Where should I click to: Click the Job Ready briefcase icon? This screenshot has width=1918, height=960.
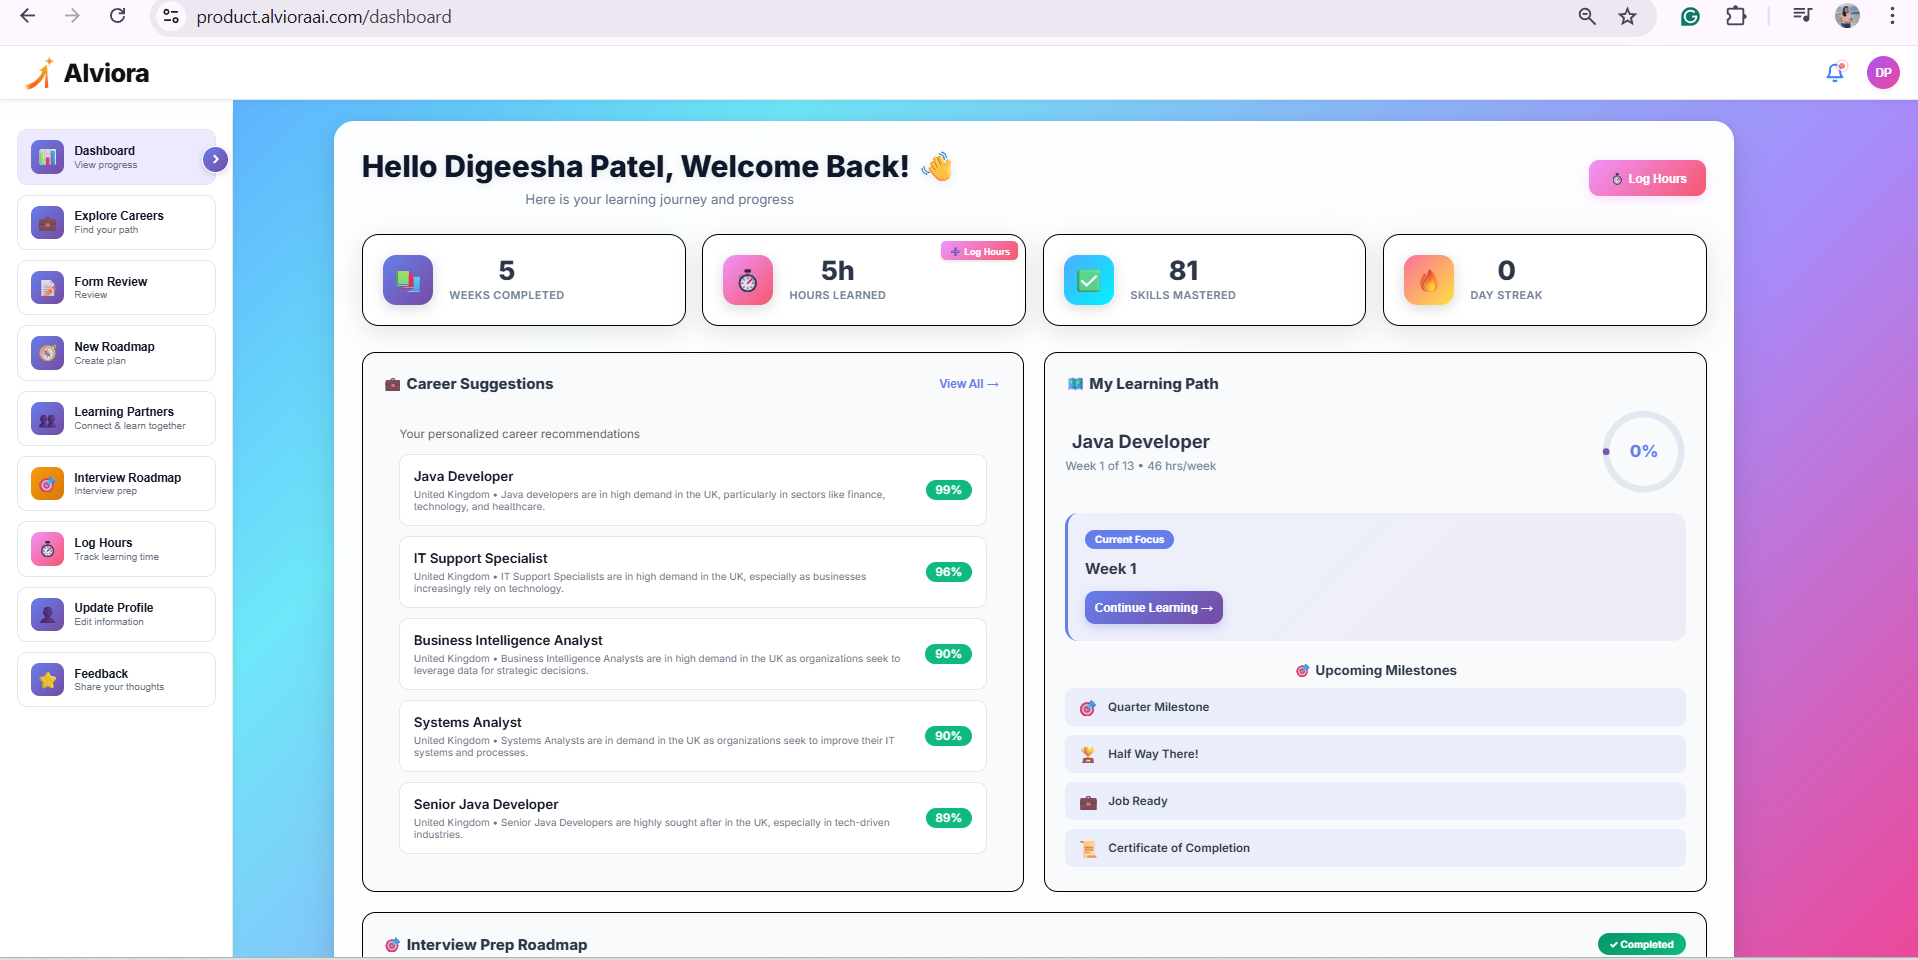1088,802
